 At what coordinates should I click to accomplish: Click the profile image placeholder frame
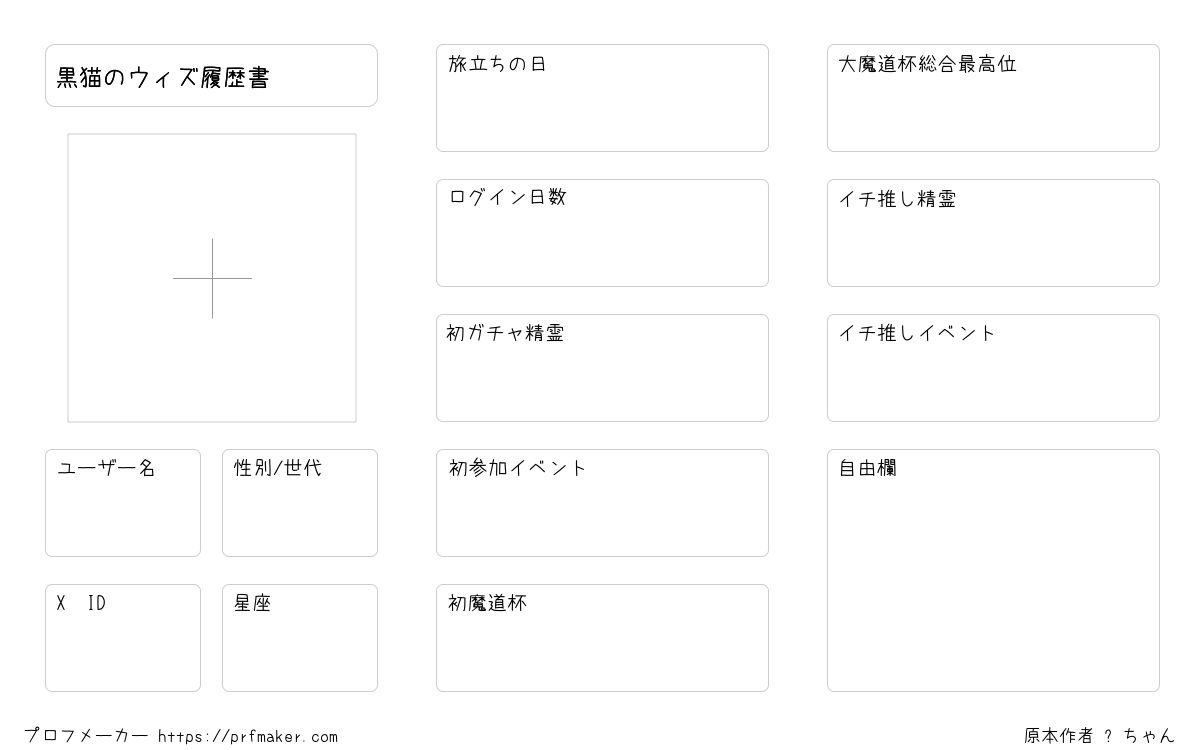(x=212, y=278)
